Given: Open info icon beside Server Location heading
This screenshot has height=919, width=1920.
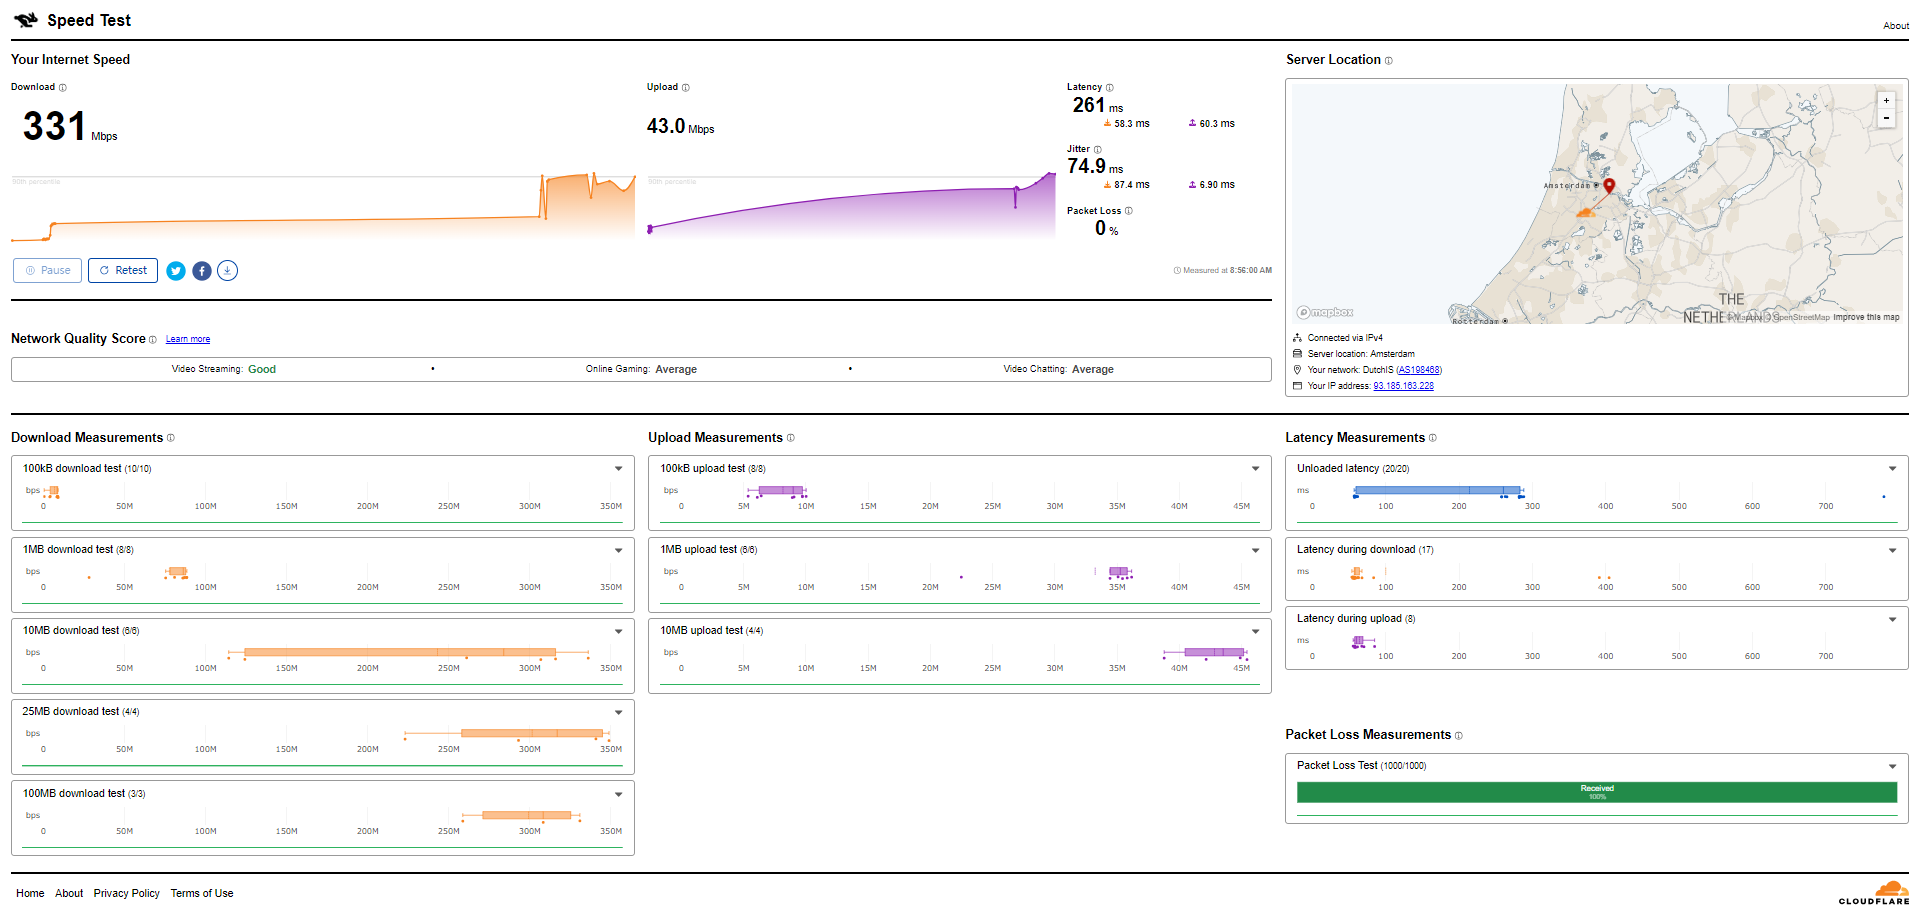Looking at the screenshot, I should point(1389,61).
